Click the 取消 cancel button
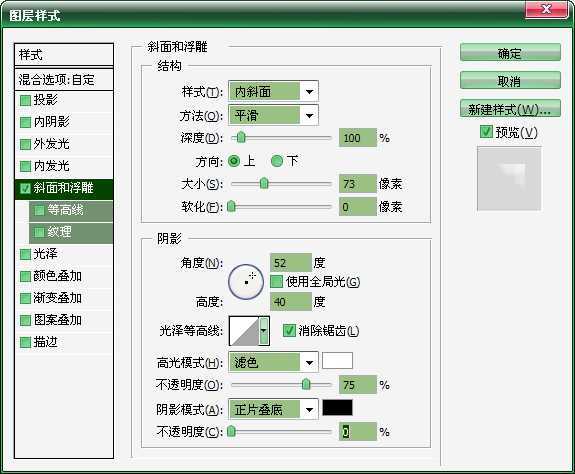575x474 pixels. [510, 81]
